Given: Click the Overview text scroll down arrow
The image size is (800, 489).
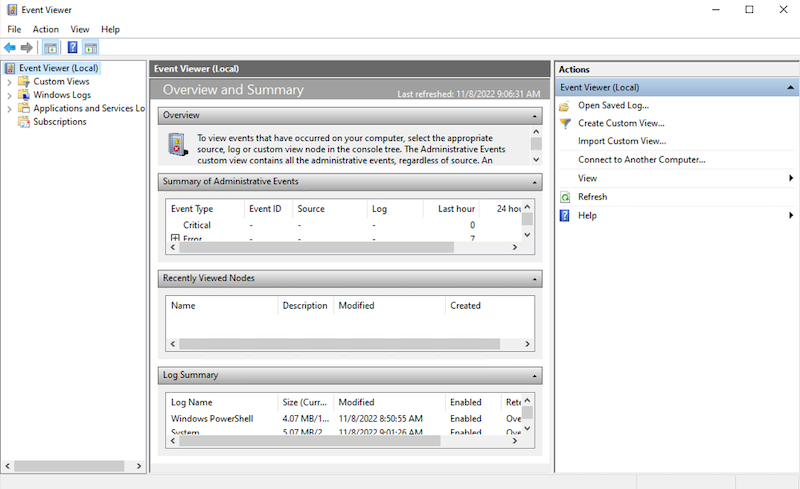Looking at the screenshot, I should point(536,159).
